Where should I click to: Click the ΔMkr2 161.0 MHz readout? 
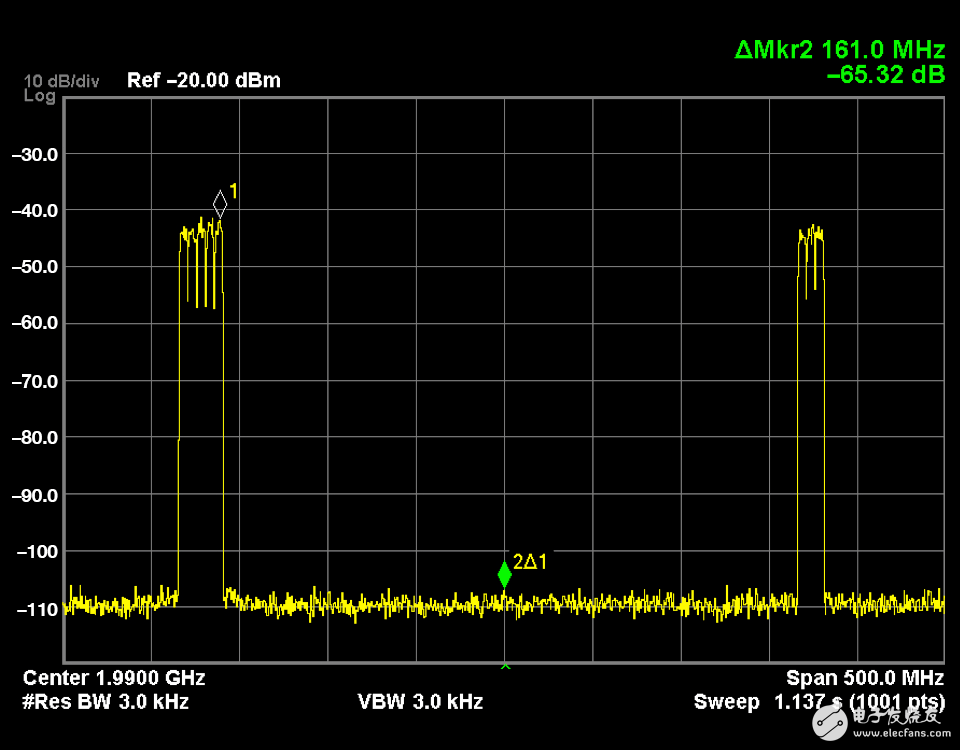point(839,49)
